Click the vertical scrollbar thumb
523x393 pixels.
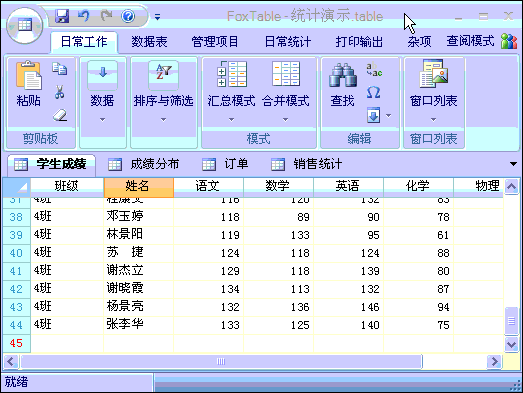(511, 321)
